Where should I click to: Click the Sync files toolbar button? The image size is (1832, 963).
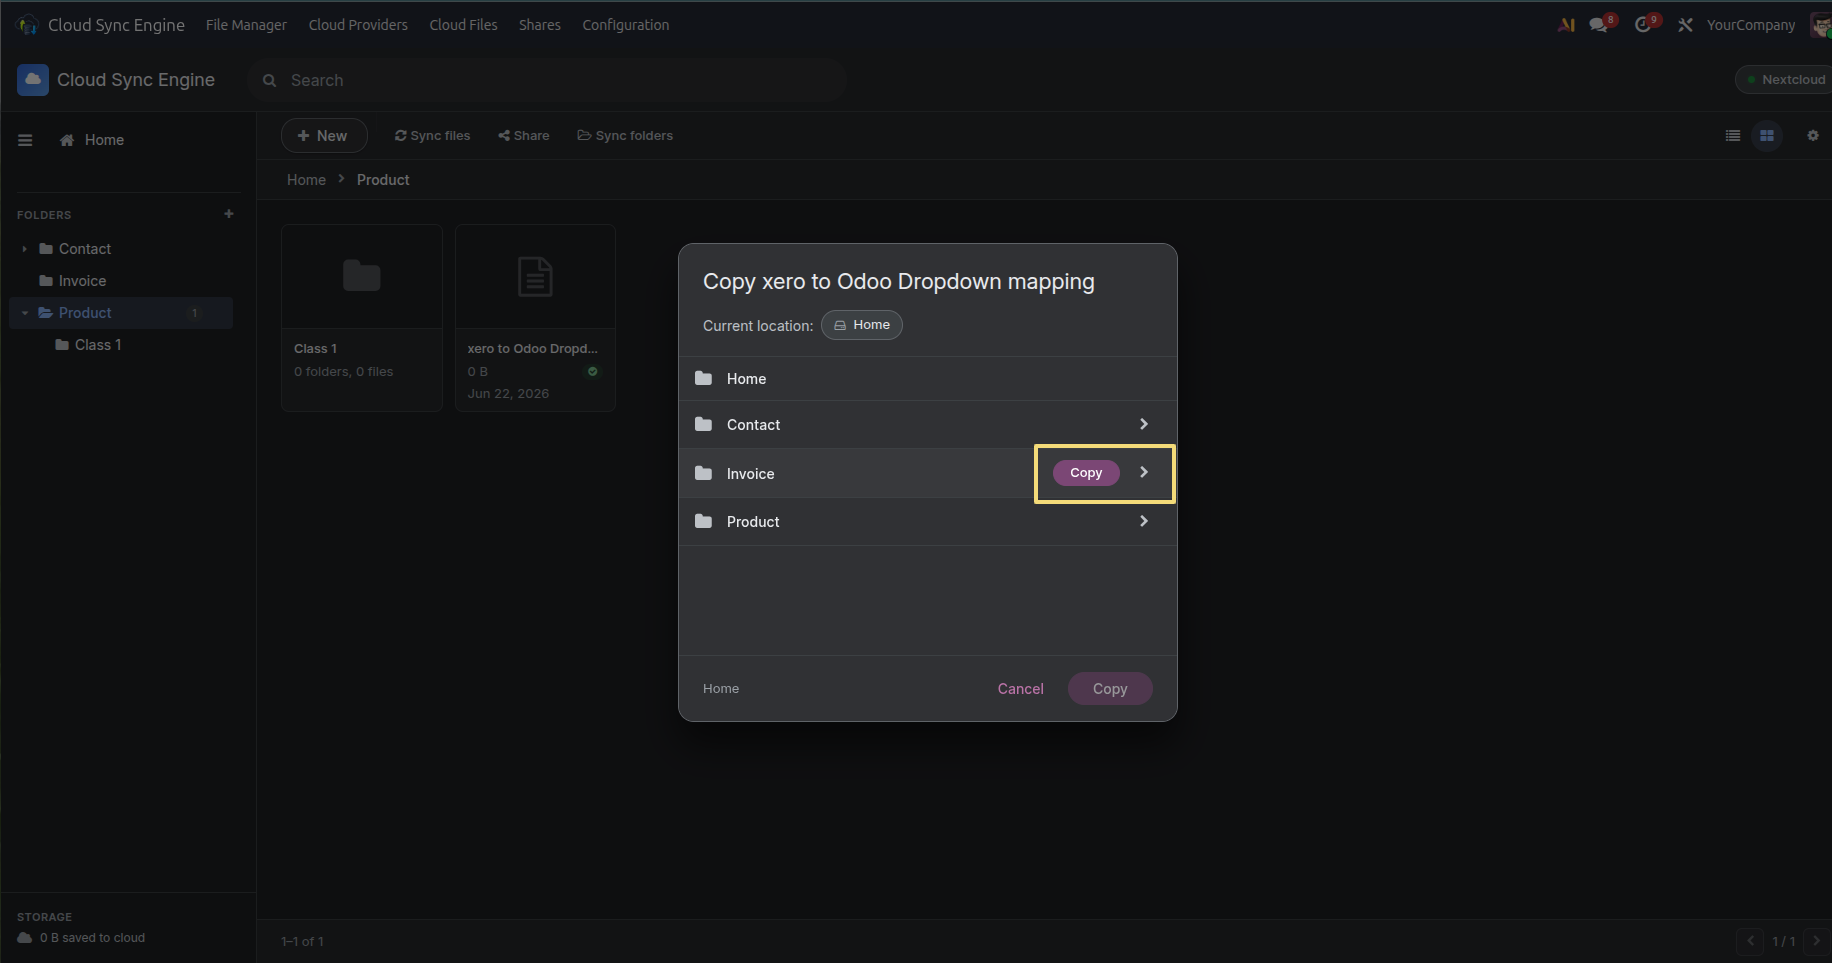point(432,136)
